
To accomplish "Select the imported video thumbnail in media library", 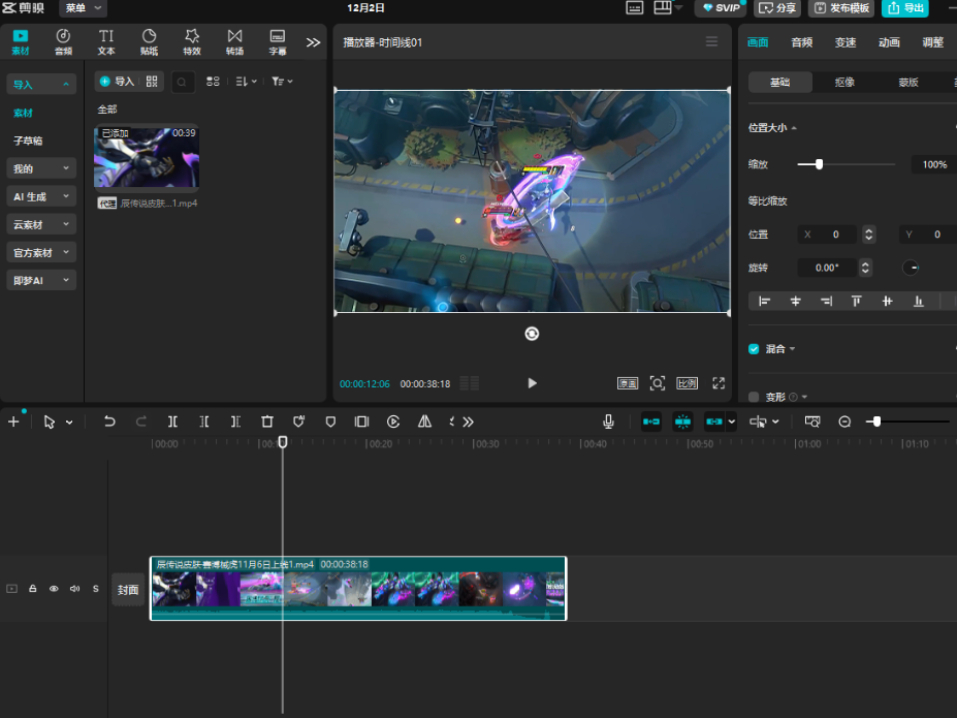I will click(x=146, y=157).
